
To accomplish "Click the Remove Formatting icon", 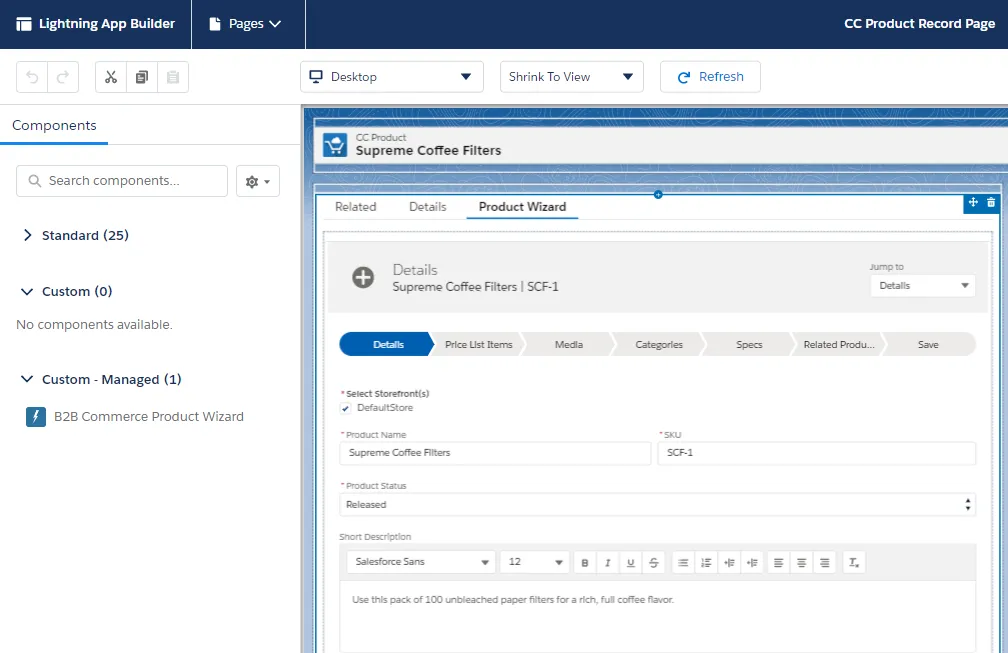I will (x=854, y=562).
